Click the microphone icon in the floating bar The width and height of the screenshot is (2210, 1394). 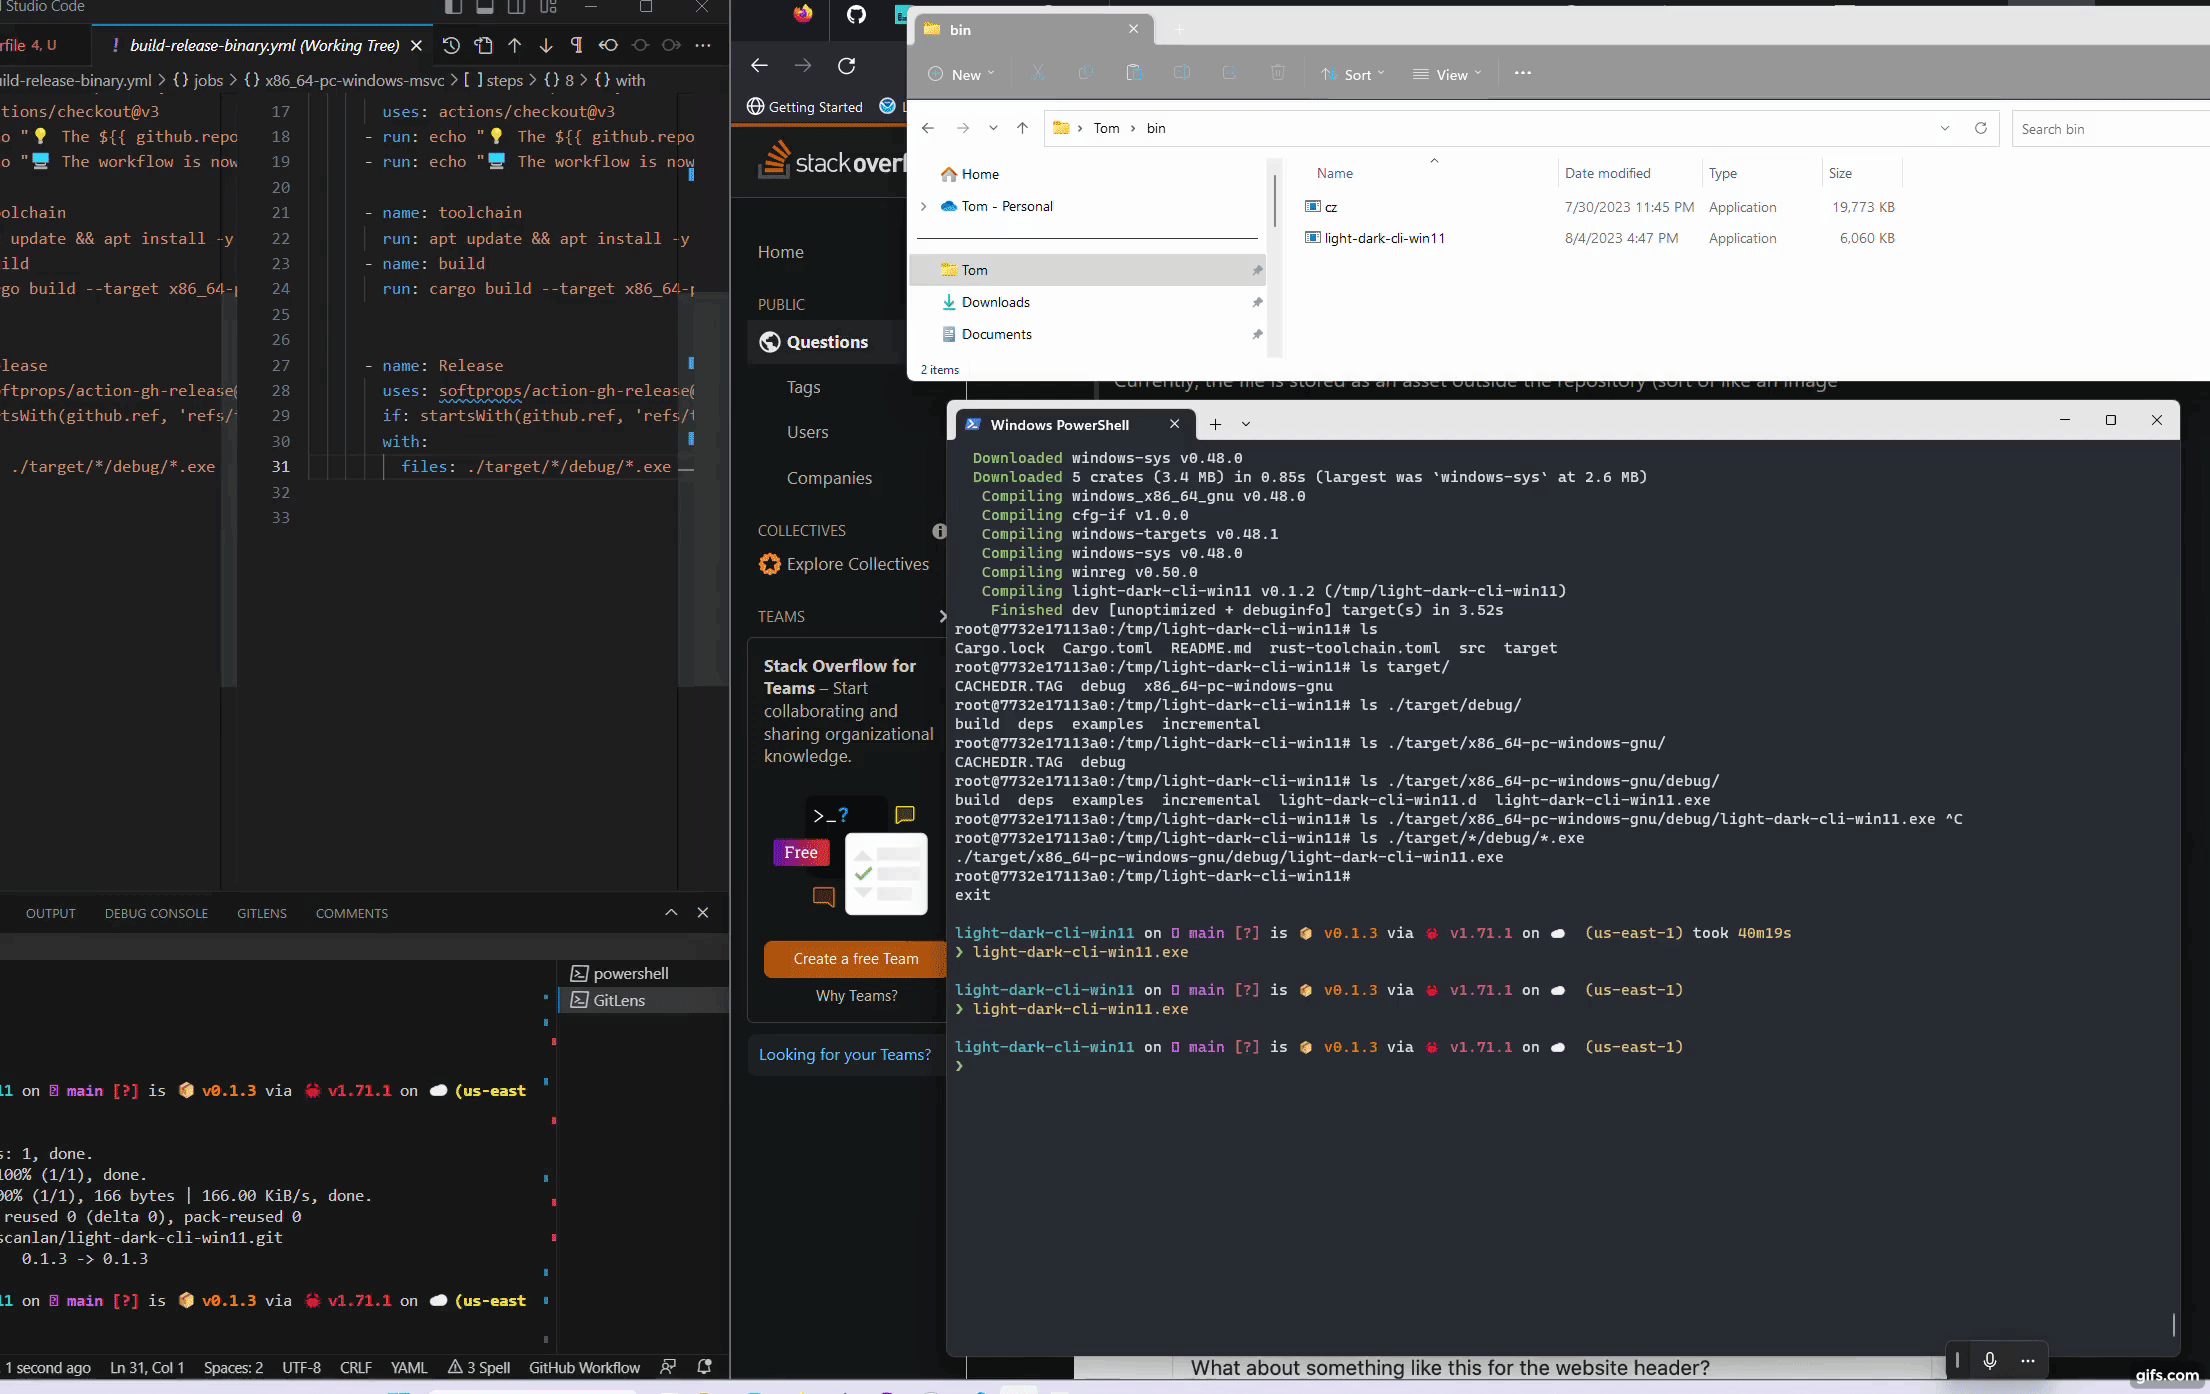[1989, 1360]
